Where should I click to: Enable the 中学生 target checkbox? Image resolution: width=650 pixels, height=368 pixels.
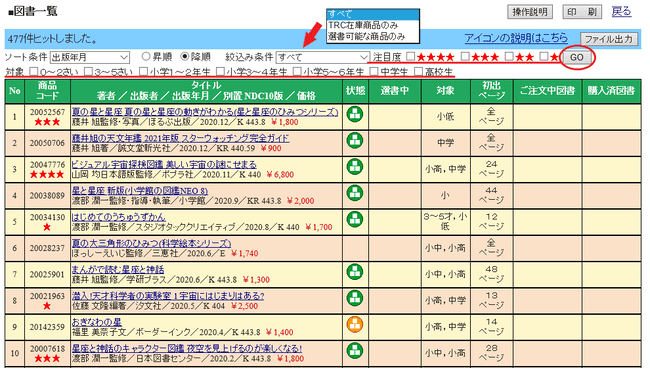[374, 72]
